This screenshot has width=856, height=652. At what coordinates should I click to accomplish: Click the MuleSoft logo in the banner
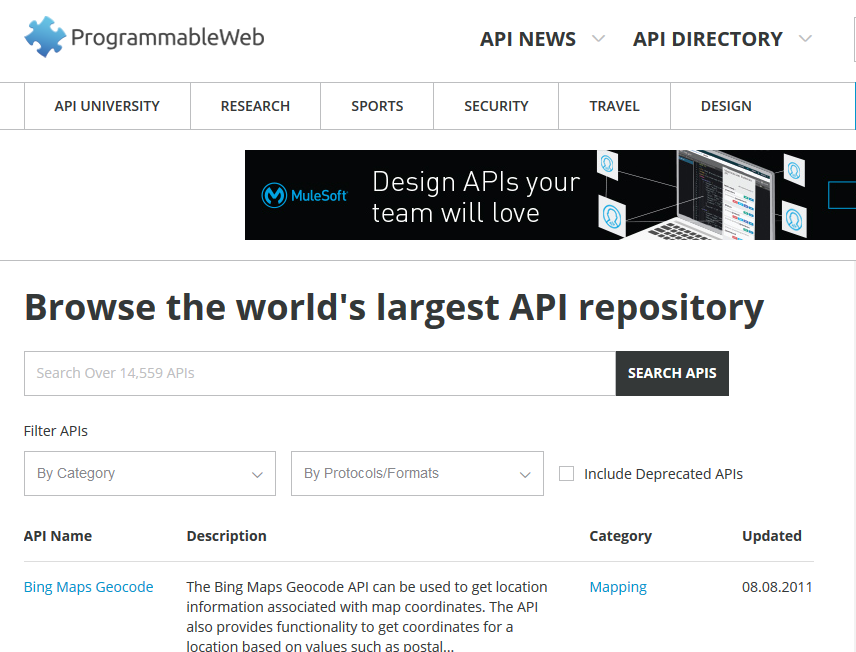click(305, 195)
